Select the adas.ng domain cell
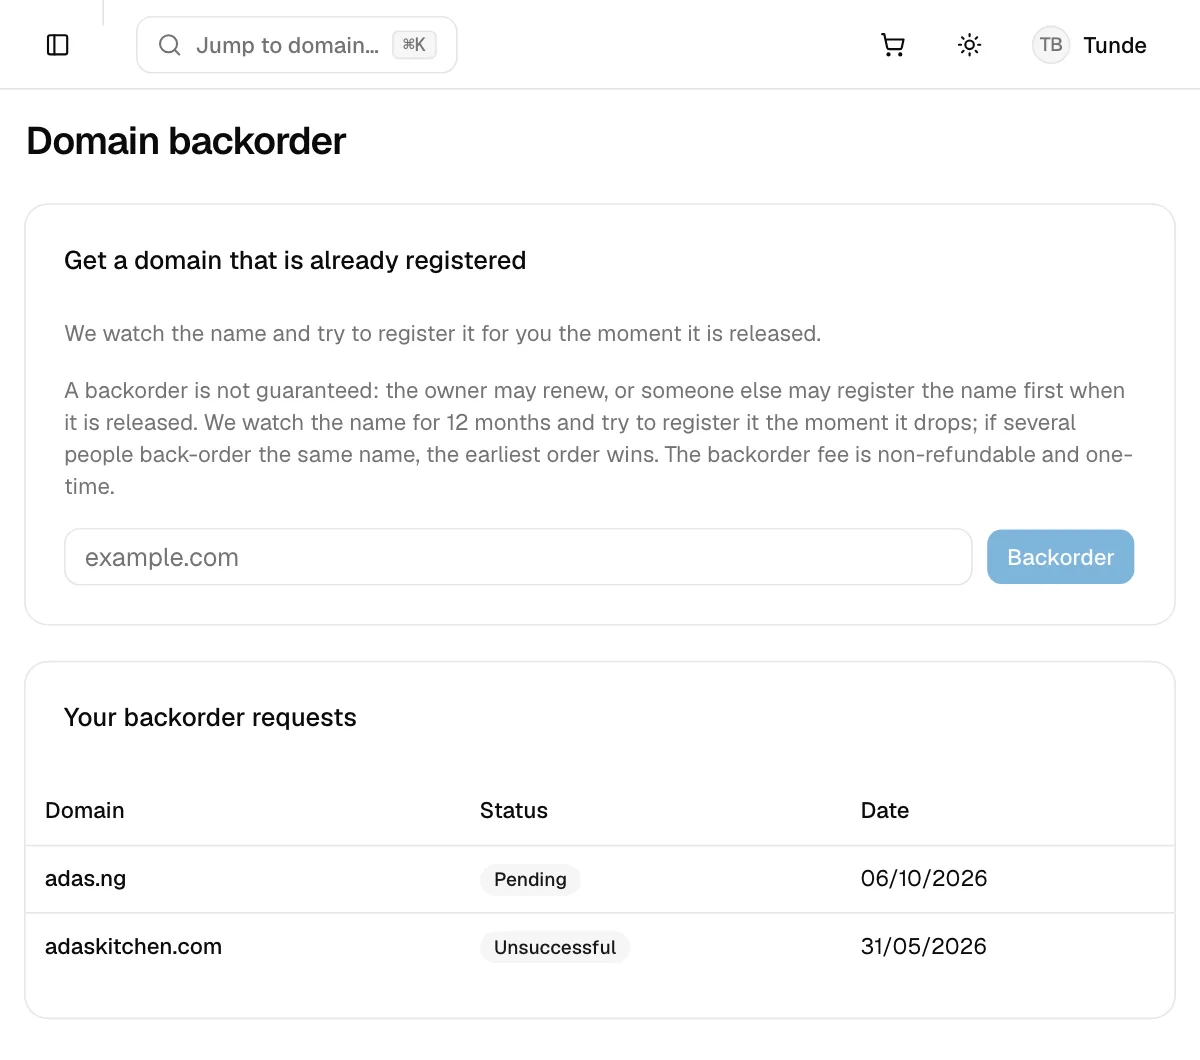Screen dimensions: 1200x1060 [86, 879]
